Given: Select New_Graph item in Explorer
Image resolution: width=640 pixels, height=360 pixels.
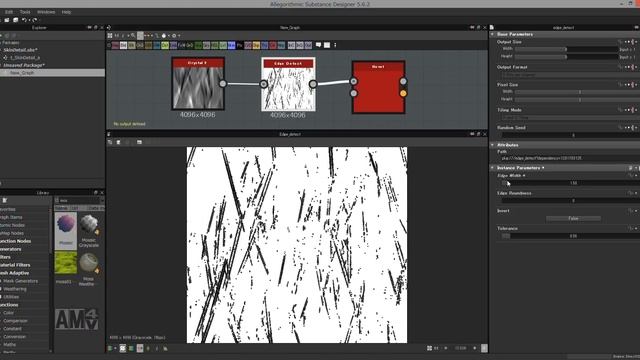Looking at the screenshot, I should coord(52,73).
